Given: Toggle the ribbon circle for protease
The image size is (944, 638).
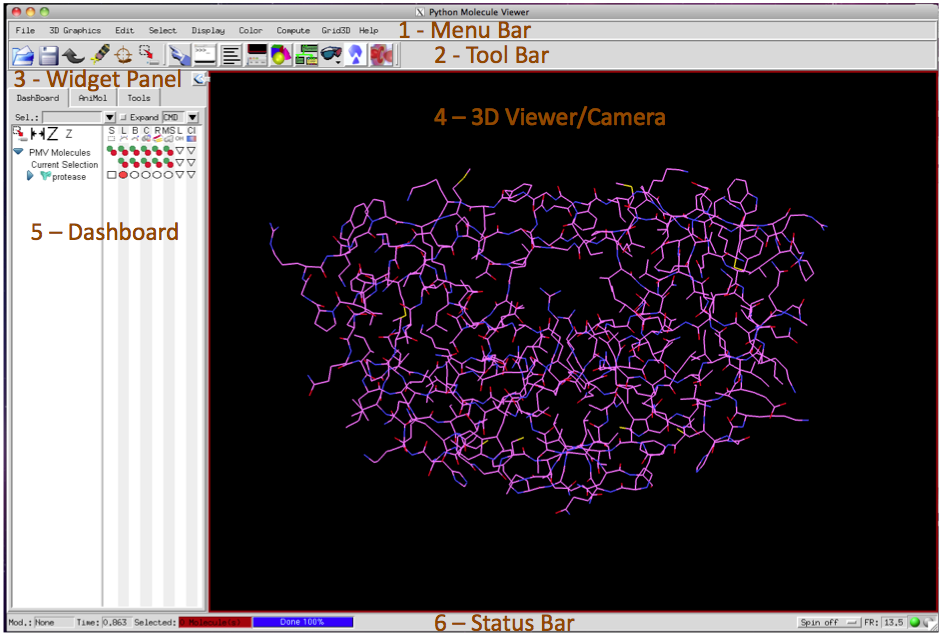Looking at the screenshot, I should (x=157, y=175).
